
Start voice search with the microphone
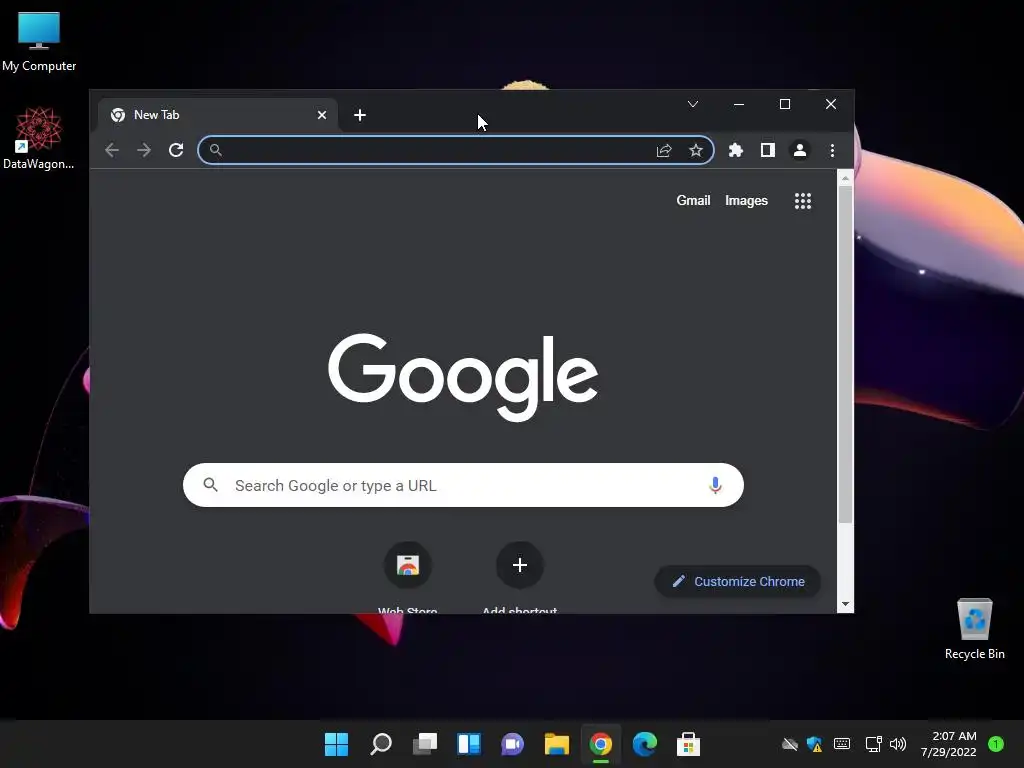pos(715,485)
